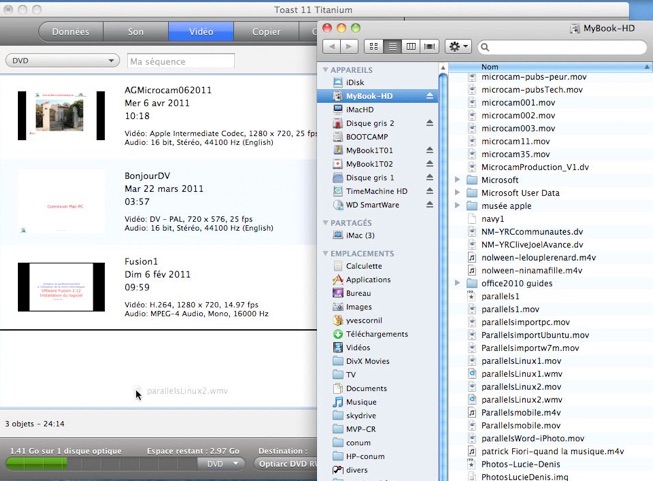This screenshot has height=481, width=653.
Task: Expand the office2010 guides folder
Action: click(457, 283)
